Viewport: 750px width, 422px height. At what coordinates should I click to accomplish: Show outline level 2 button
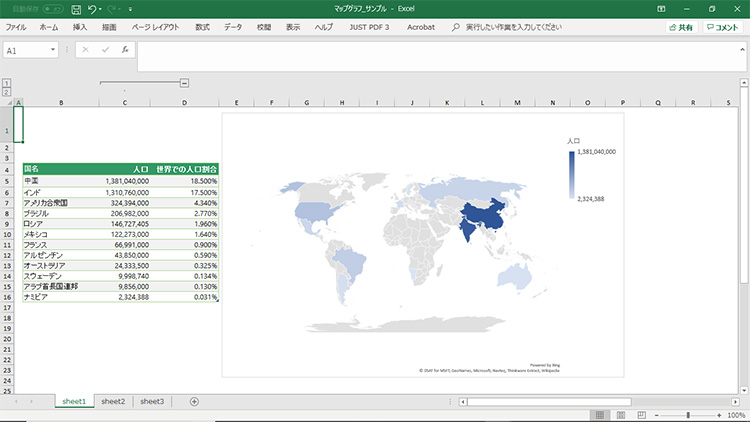7,92
